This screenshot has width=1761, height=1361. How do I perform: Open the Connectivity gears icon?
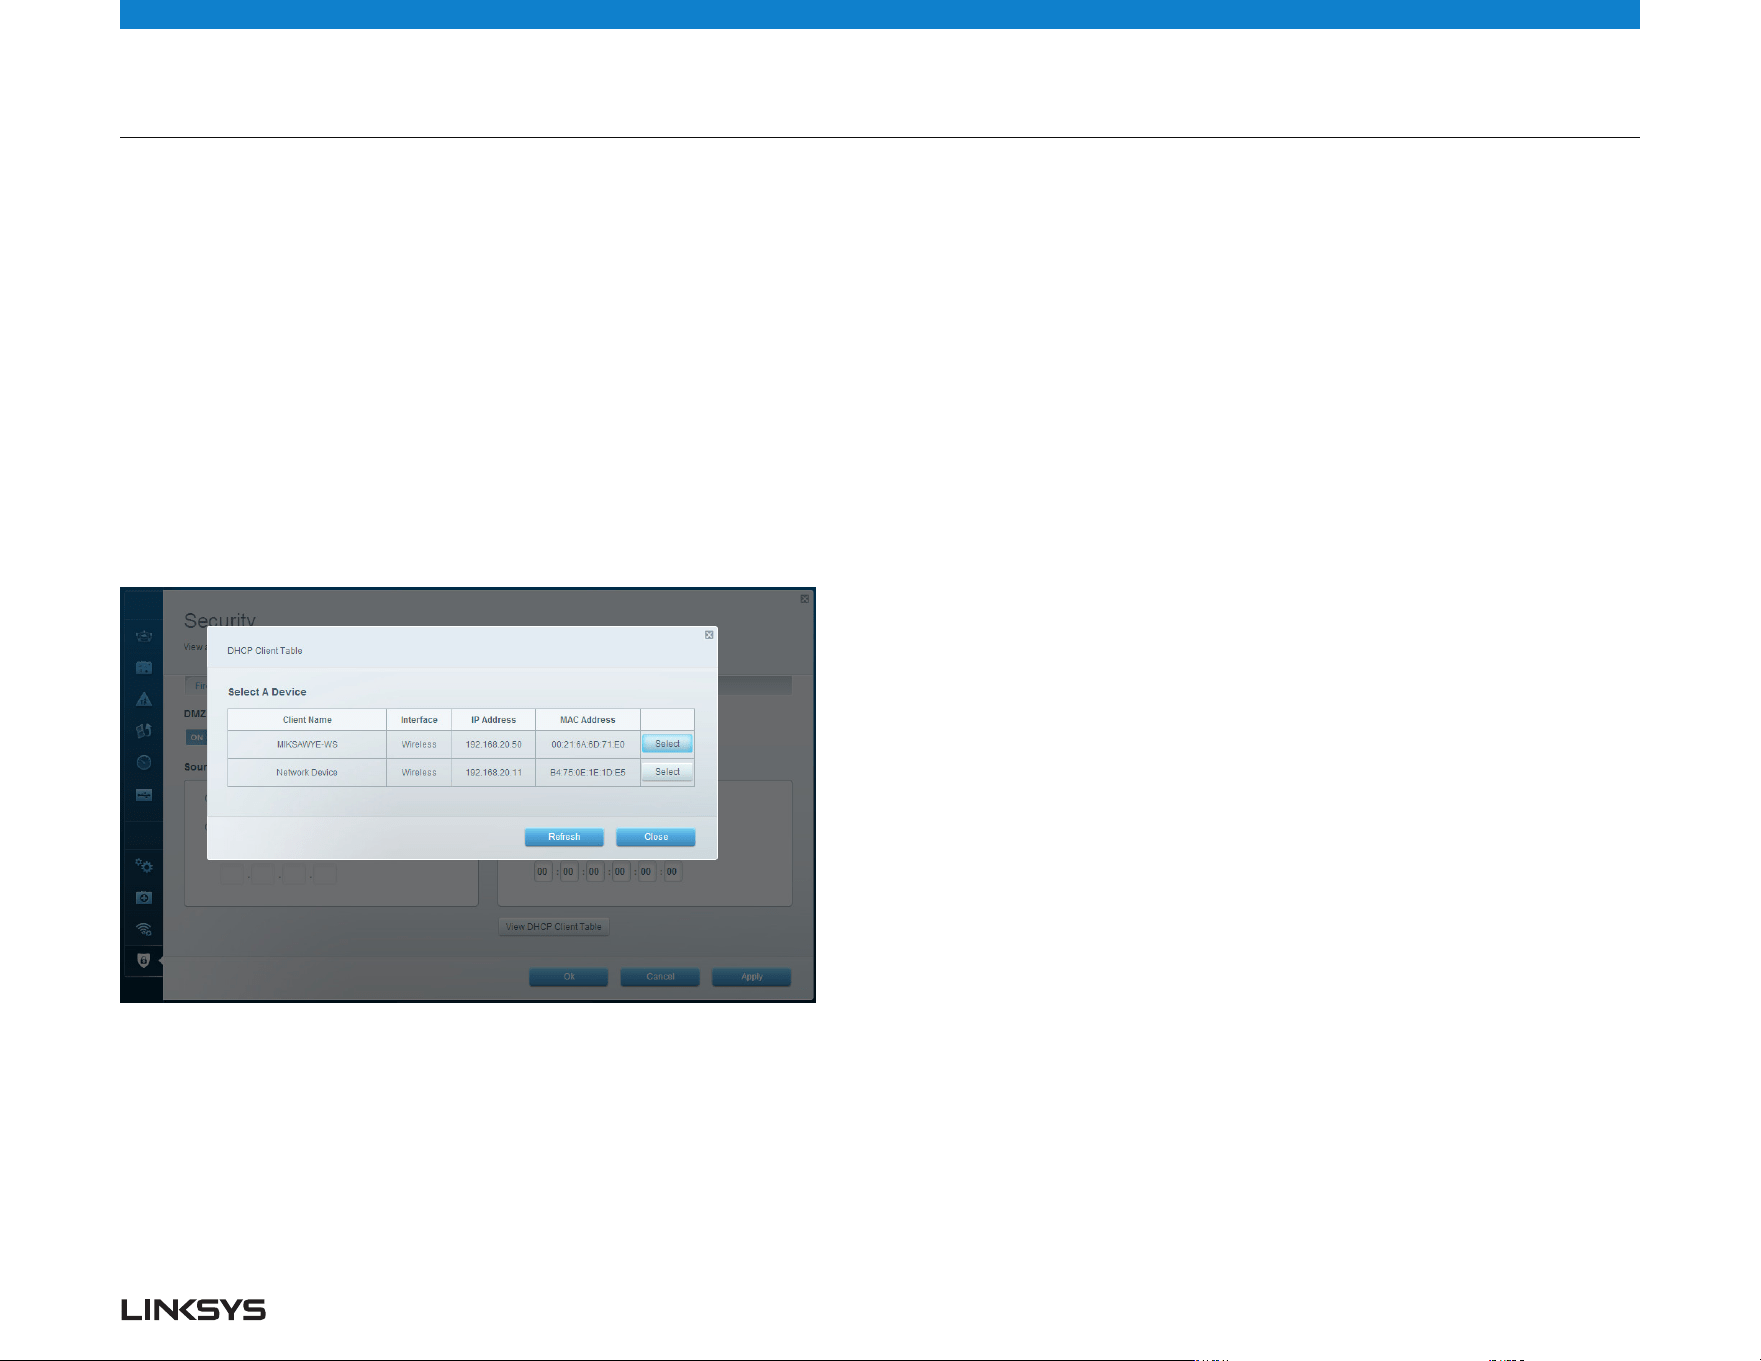point(144,865)
